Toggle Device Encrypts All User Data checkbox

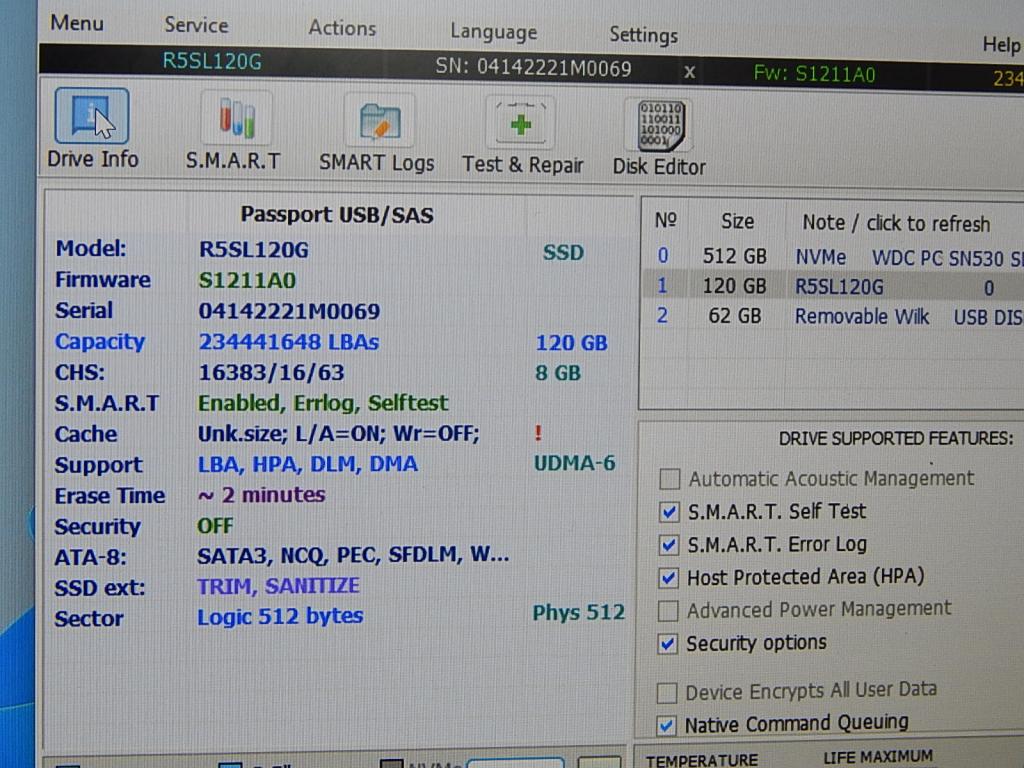tap(666, 693)
